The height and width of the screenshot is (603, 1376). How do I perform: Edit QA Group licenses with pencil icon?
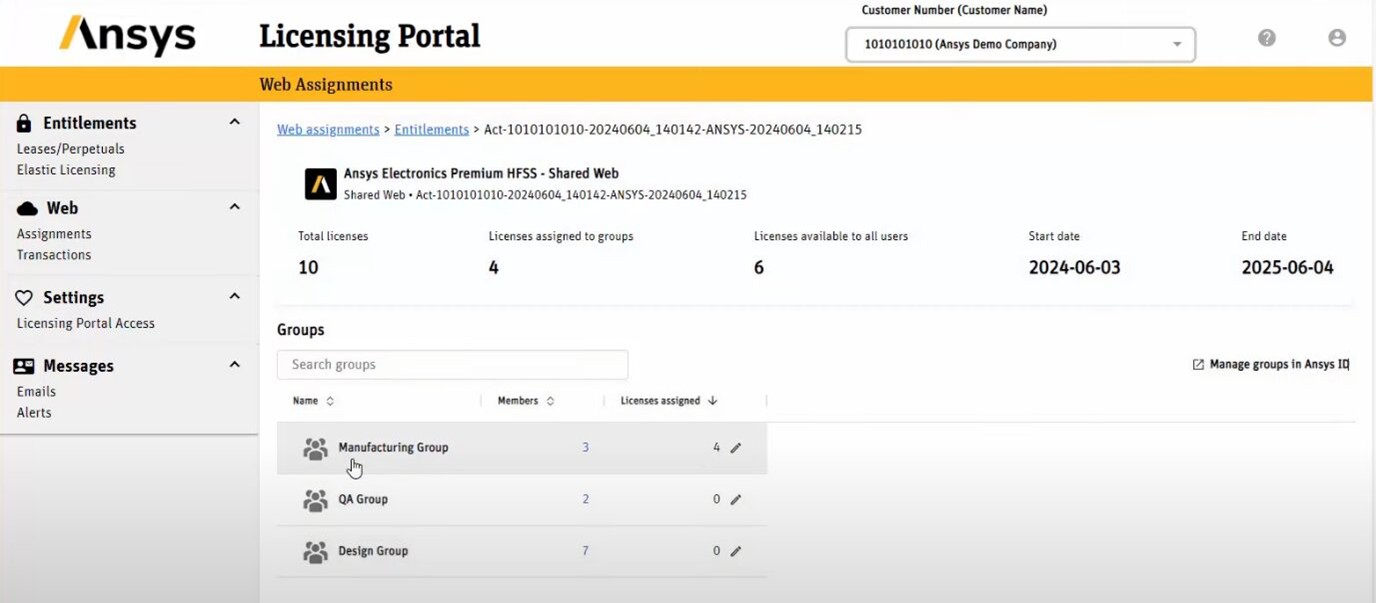click(x=735, y=499)
